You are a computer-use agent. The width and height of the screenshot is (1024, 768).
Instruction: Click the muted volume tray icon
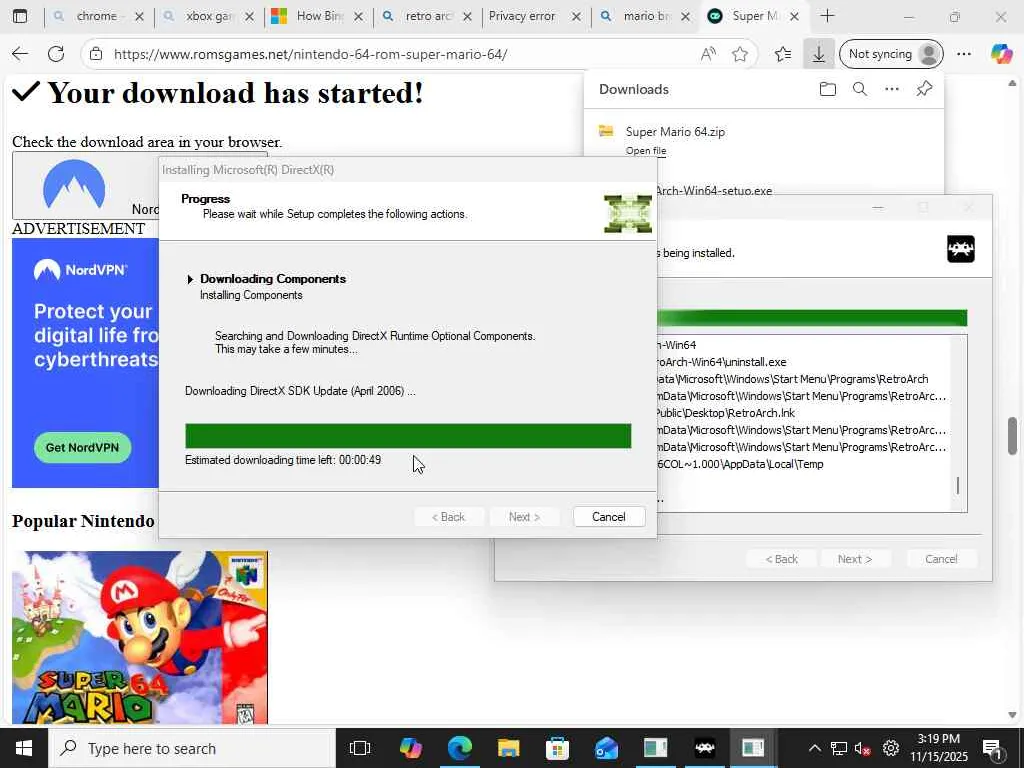[x=863, y=749]
